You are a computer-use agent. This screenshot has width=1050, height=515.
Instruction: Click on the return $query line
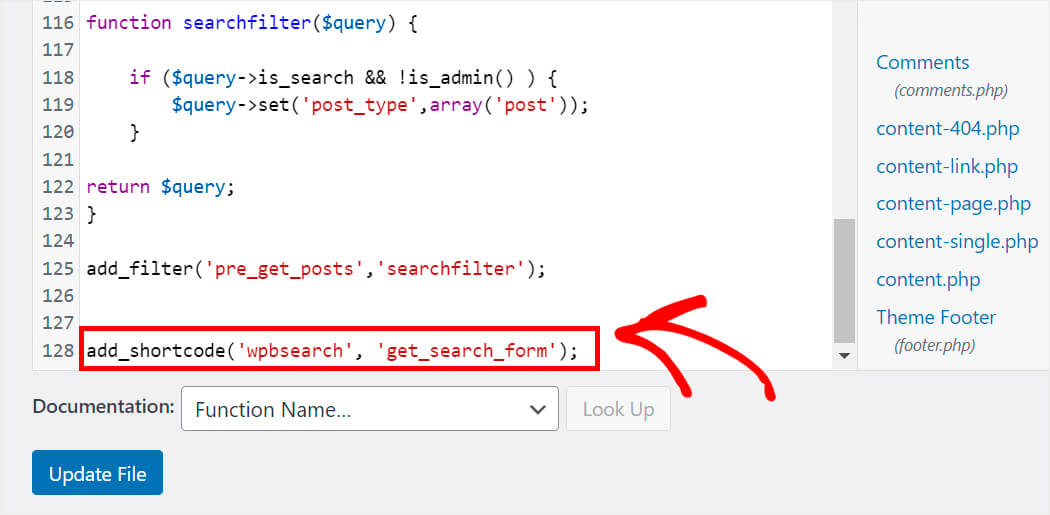tap(161, 187)
